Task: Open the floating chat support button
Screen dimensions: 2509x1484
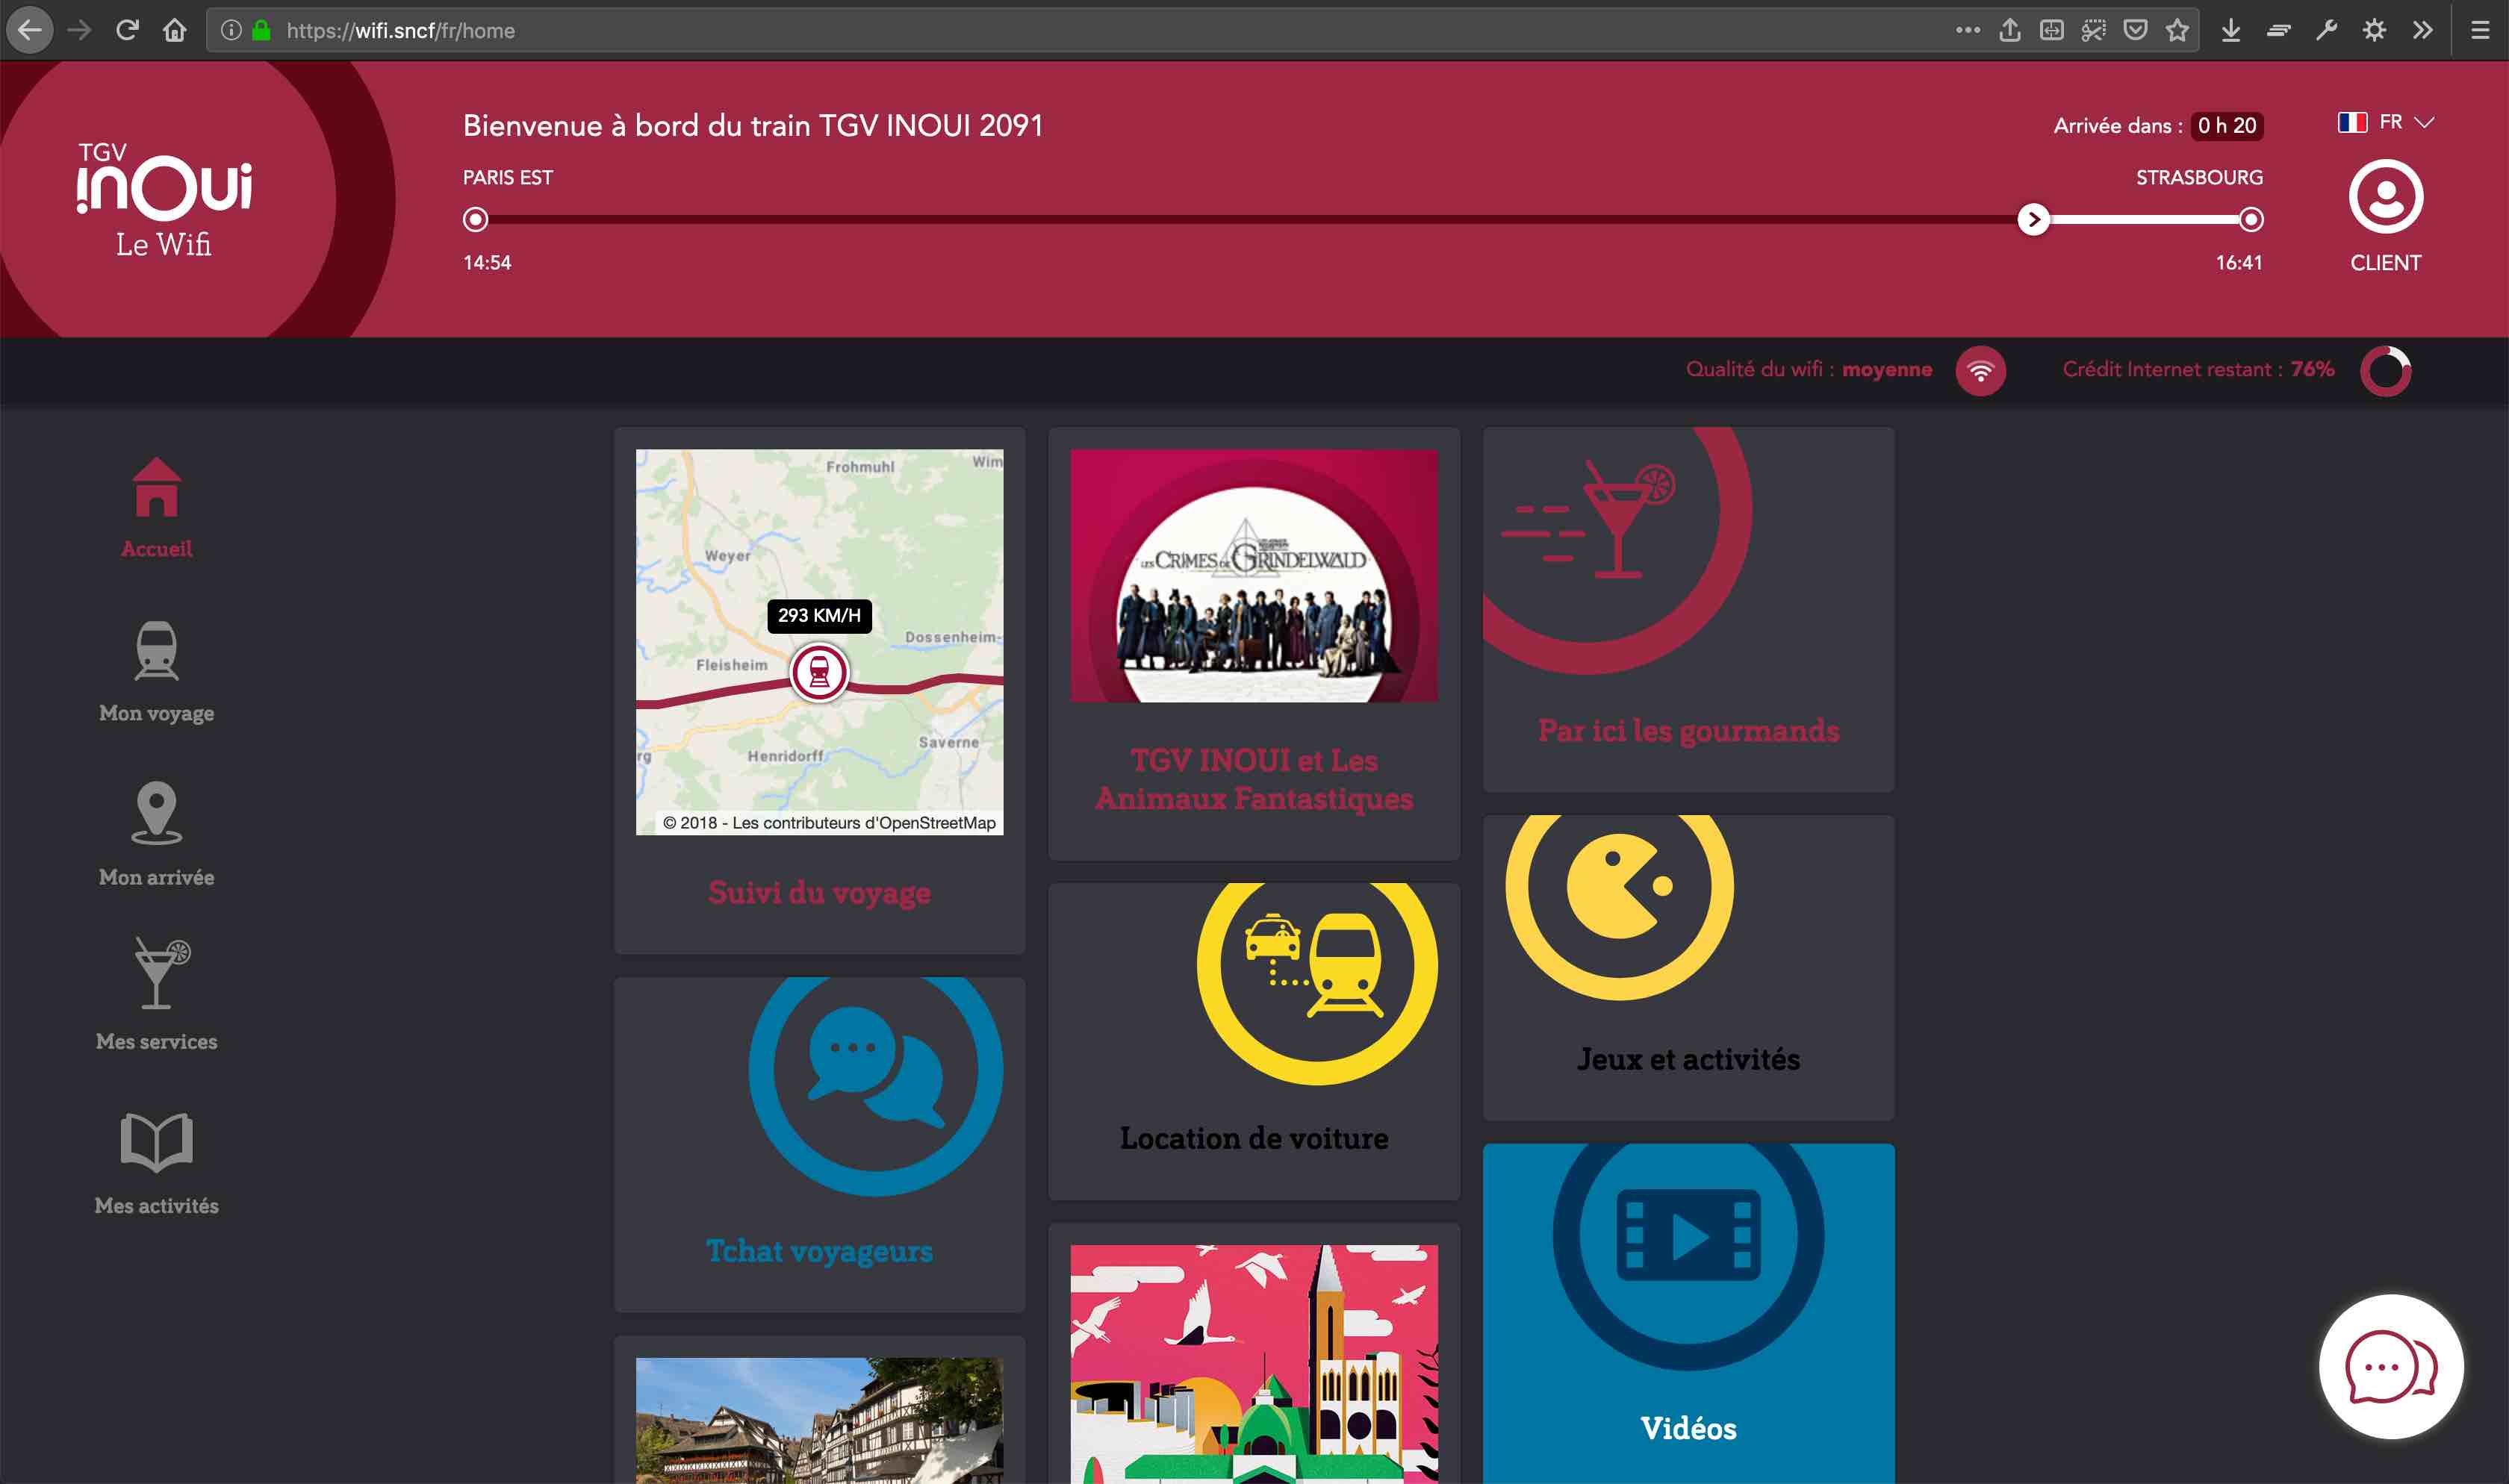Action: pyautogui.click(x=2391, y=1367)
